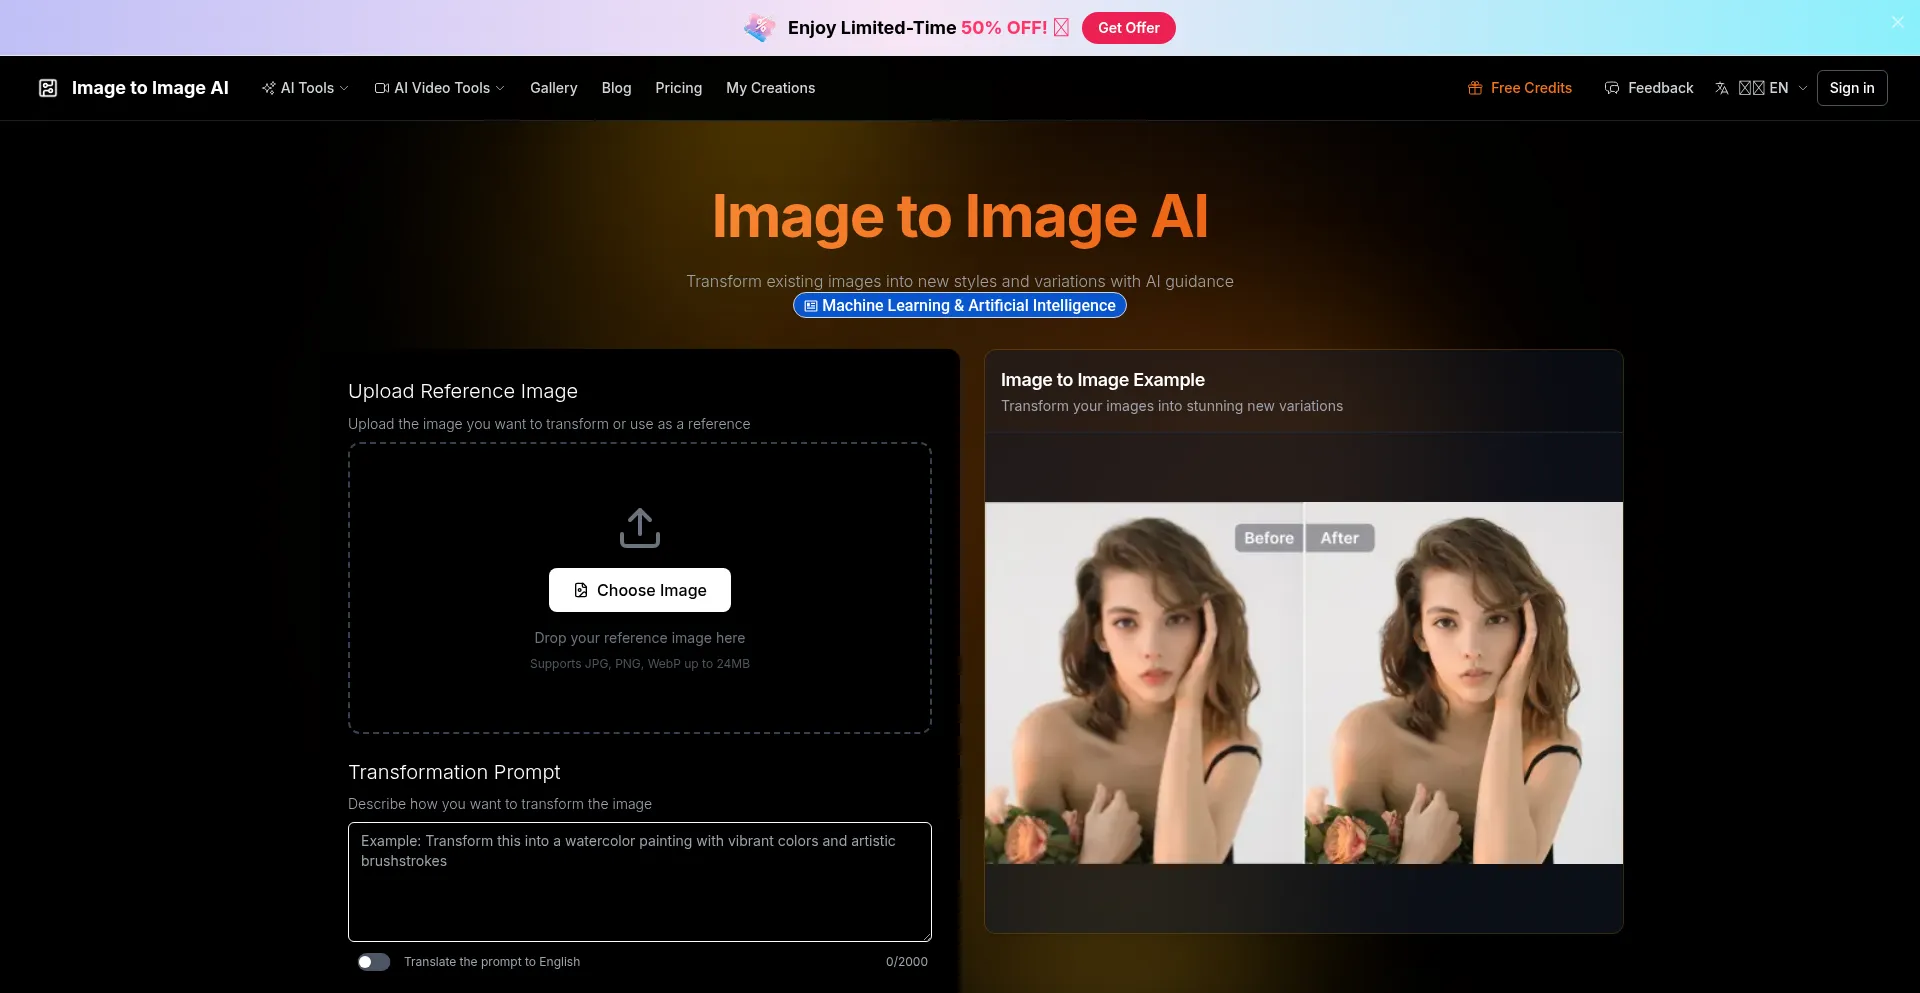Image resolution: width=1920 pixels, height=993 pixels.
Task: Close the promo banner with X
Action: pyautogui.click(x=1897, y=22)
